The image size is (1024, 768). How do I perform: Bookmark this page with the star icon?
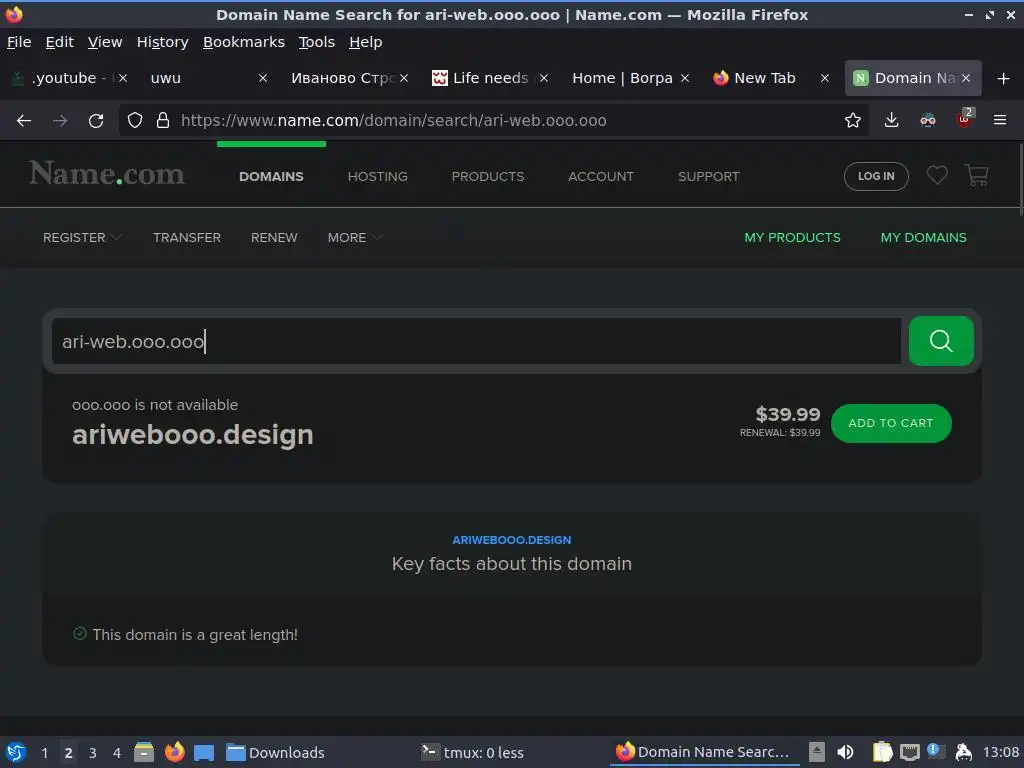(852, 120)
